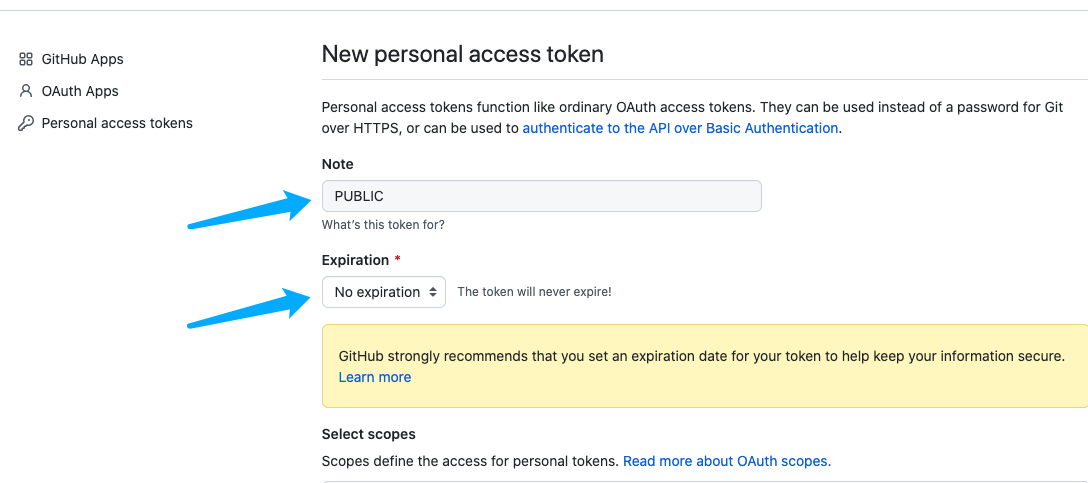Follow the Learn more link
The width and height of the screenshot is (1088, 483).
pos(375,377)
